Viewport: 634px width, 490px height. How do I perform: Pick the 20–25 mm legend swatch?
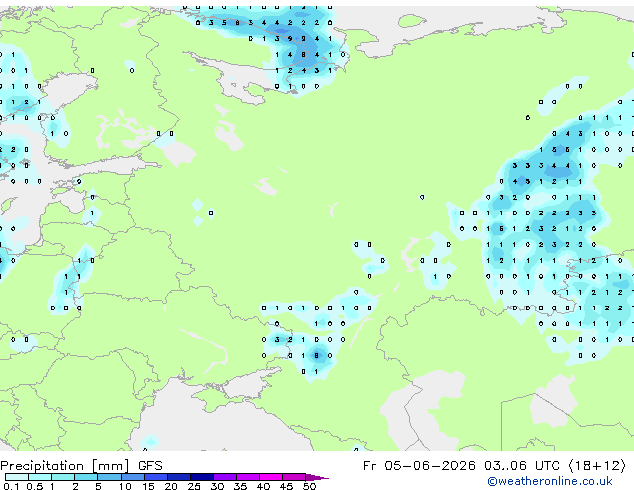click(179, 477)
